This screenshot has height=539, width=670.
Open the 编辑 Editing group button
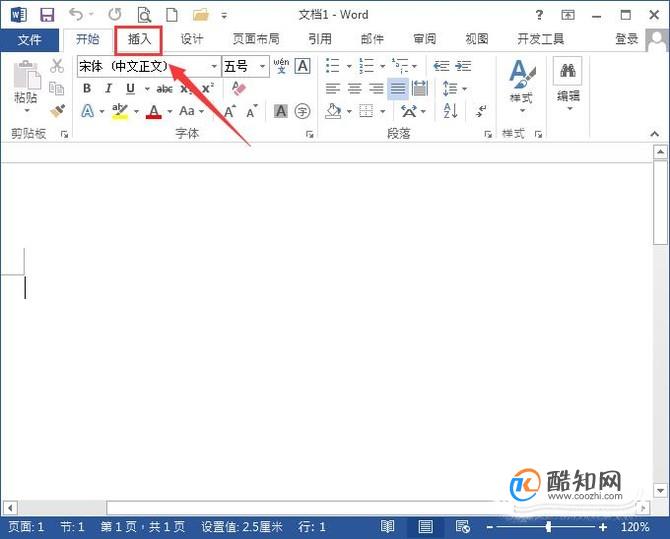point(568,85)
